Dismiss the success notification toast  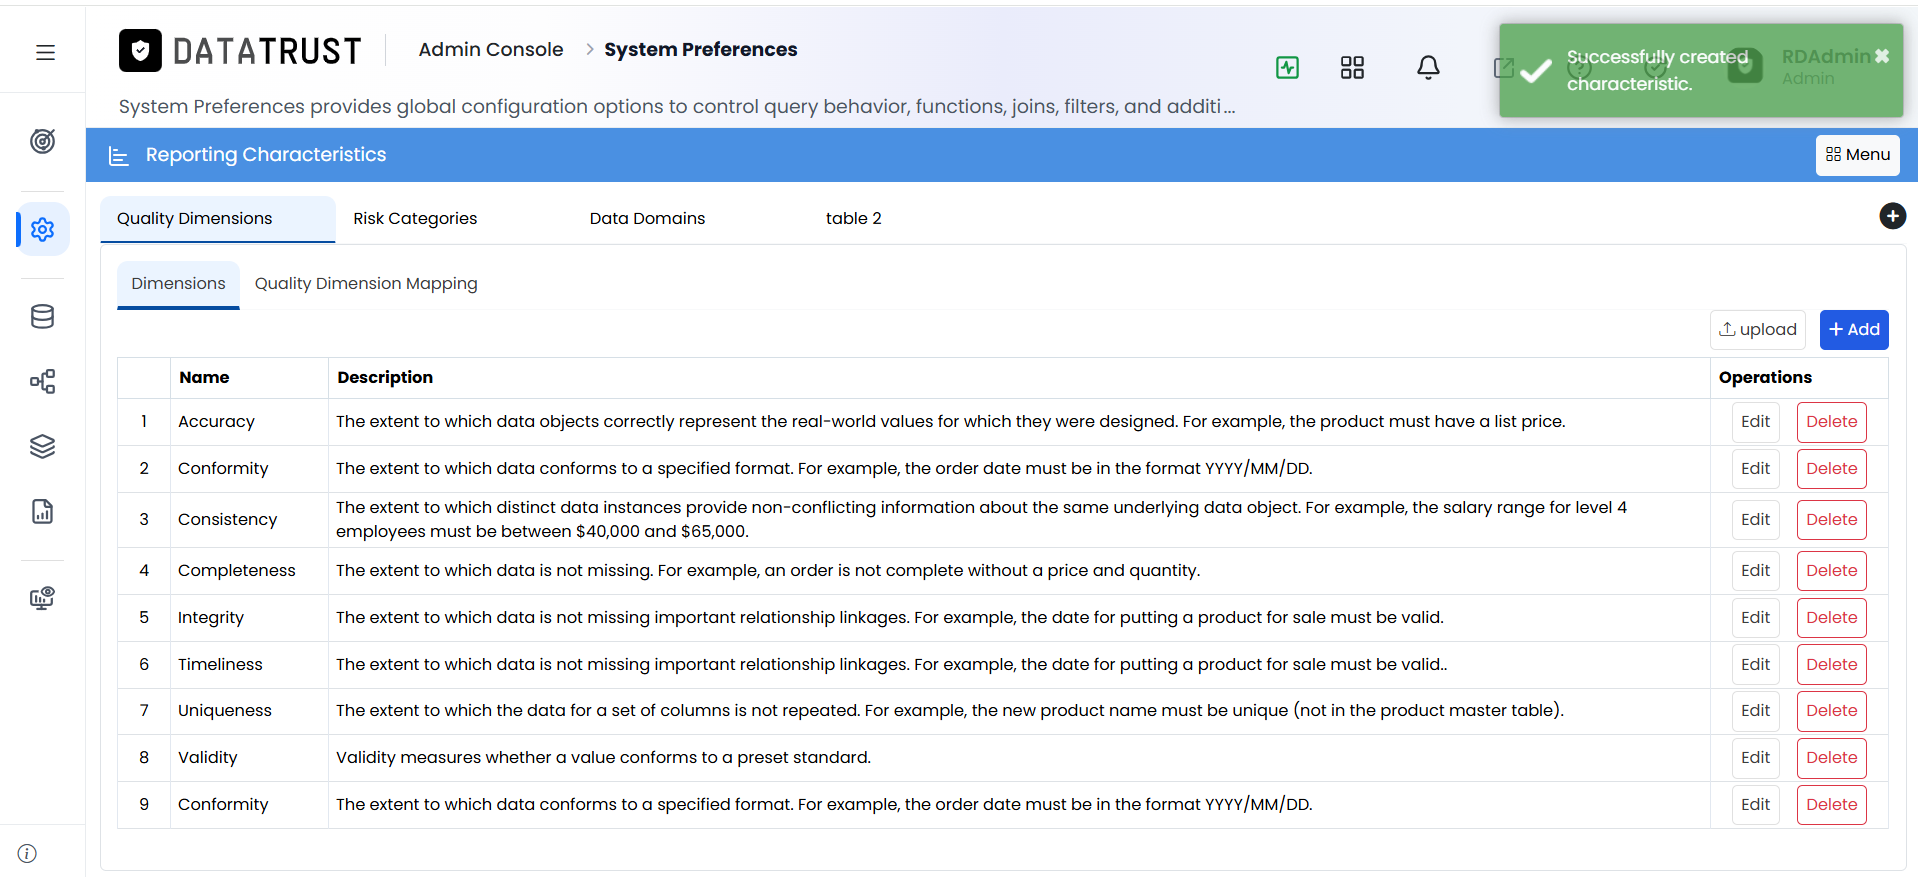click(x=1882, y=56)
